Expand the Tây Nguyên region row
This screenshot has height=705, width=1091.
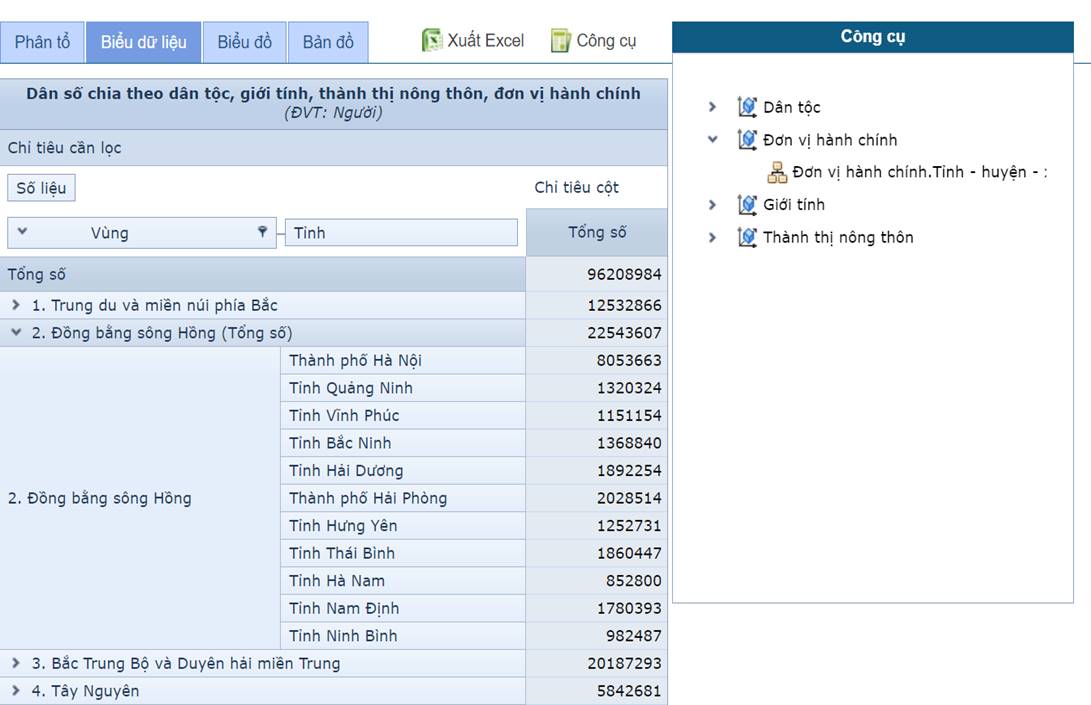click(16, 691)
